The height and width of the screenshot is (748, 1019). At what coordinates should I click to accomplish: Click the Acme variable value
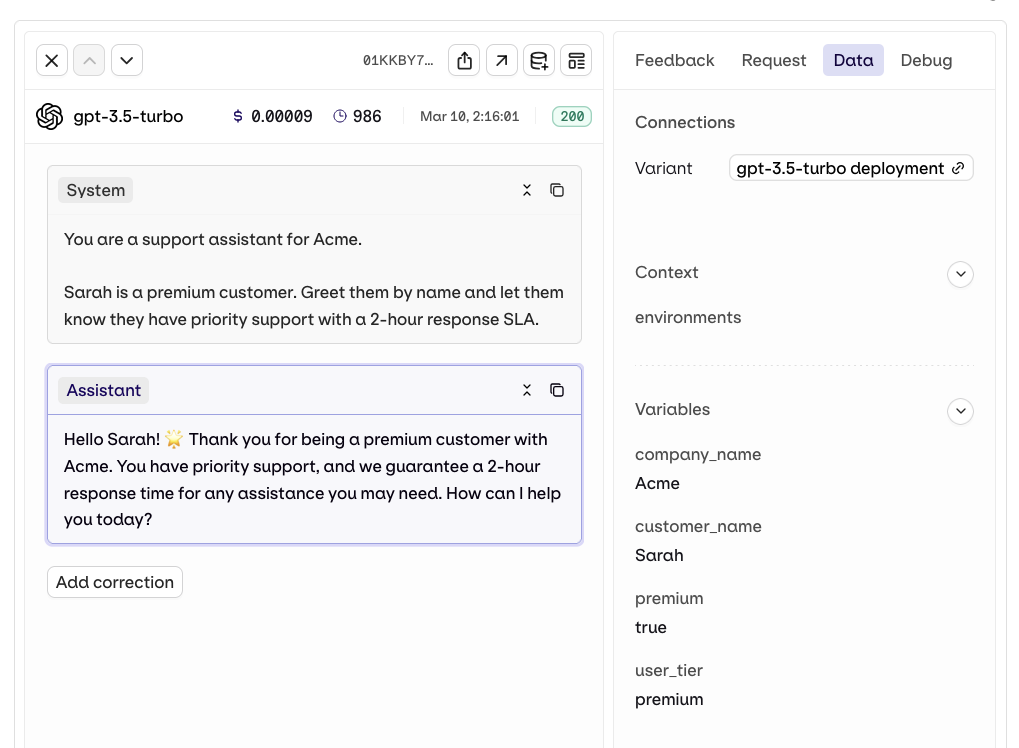click(657, 484)
